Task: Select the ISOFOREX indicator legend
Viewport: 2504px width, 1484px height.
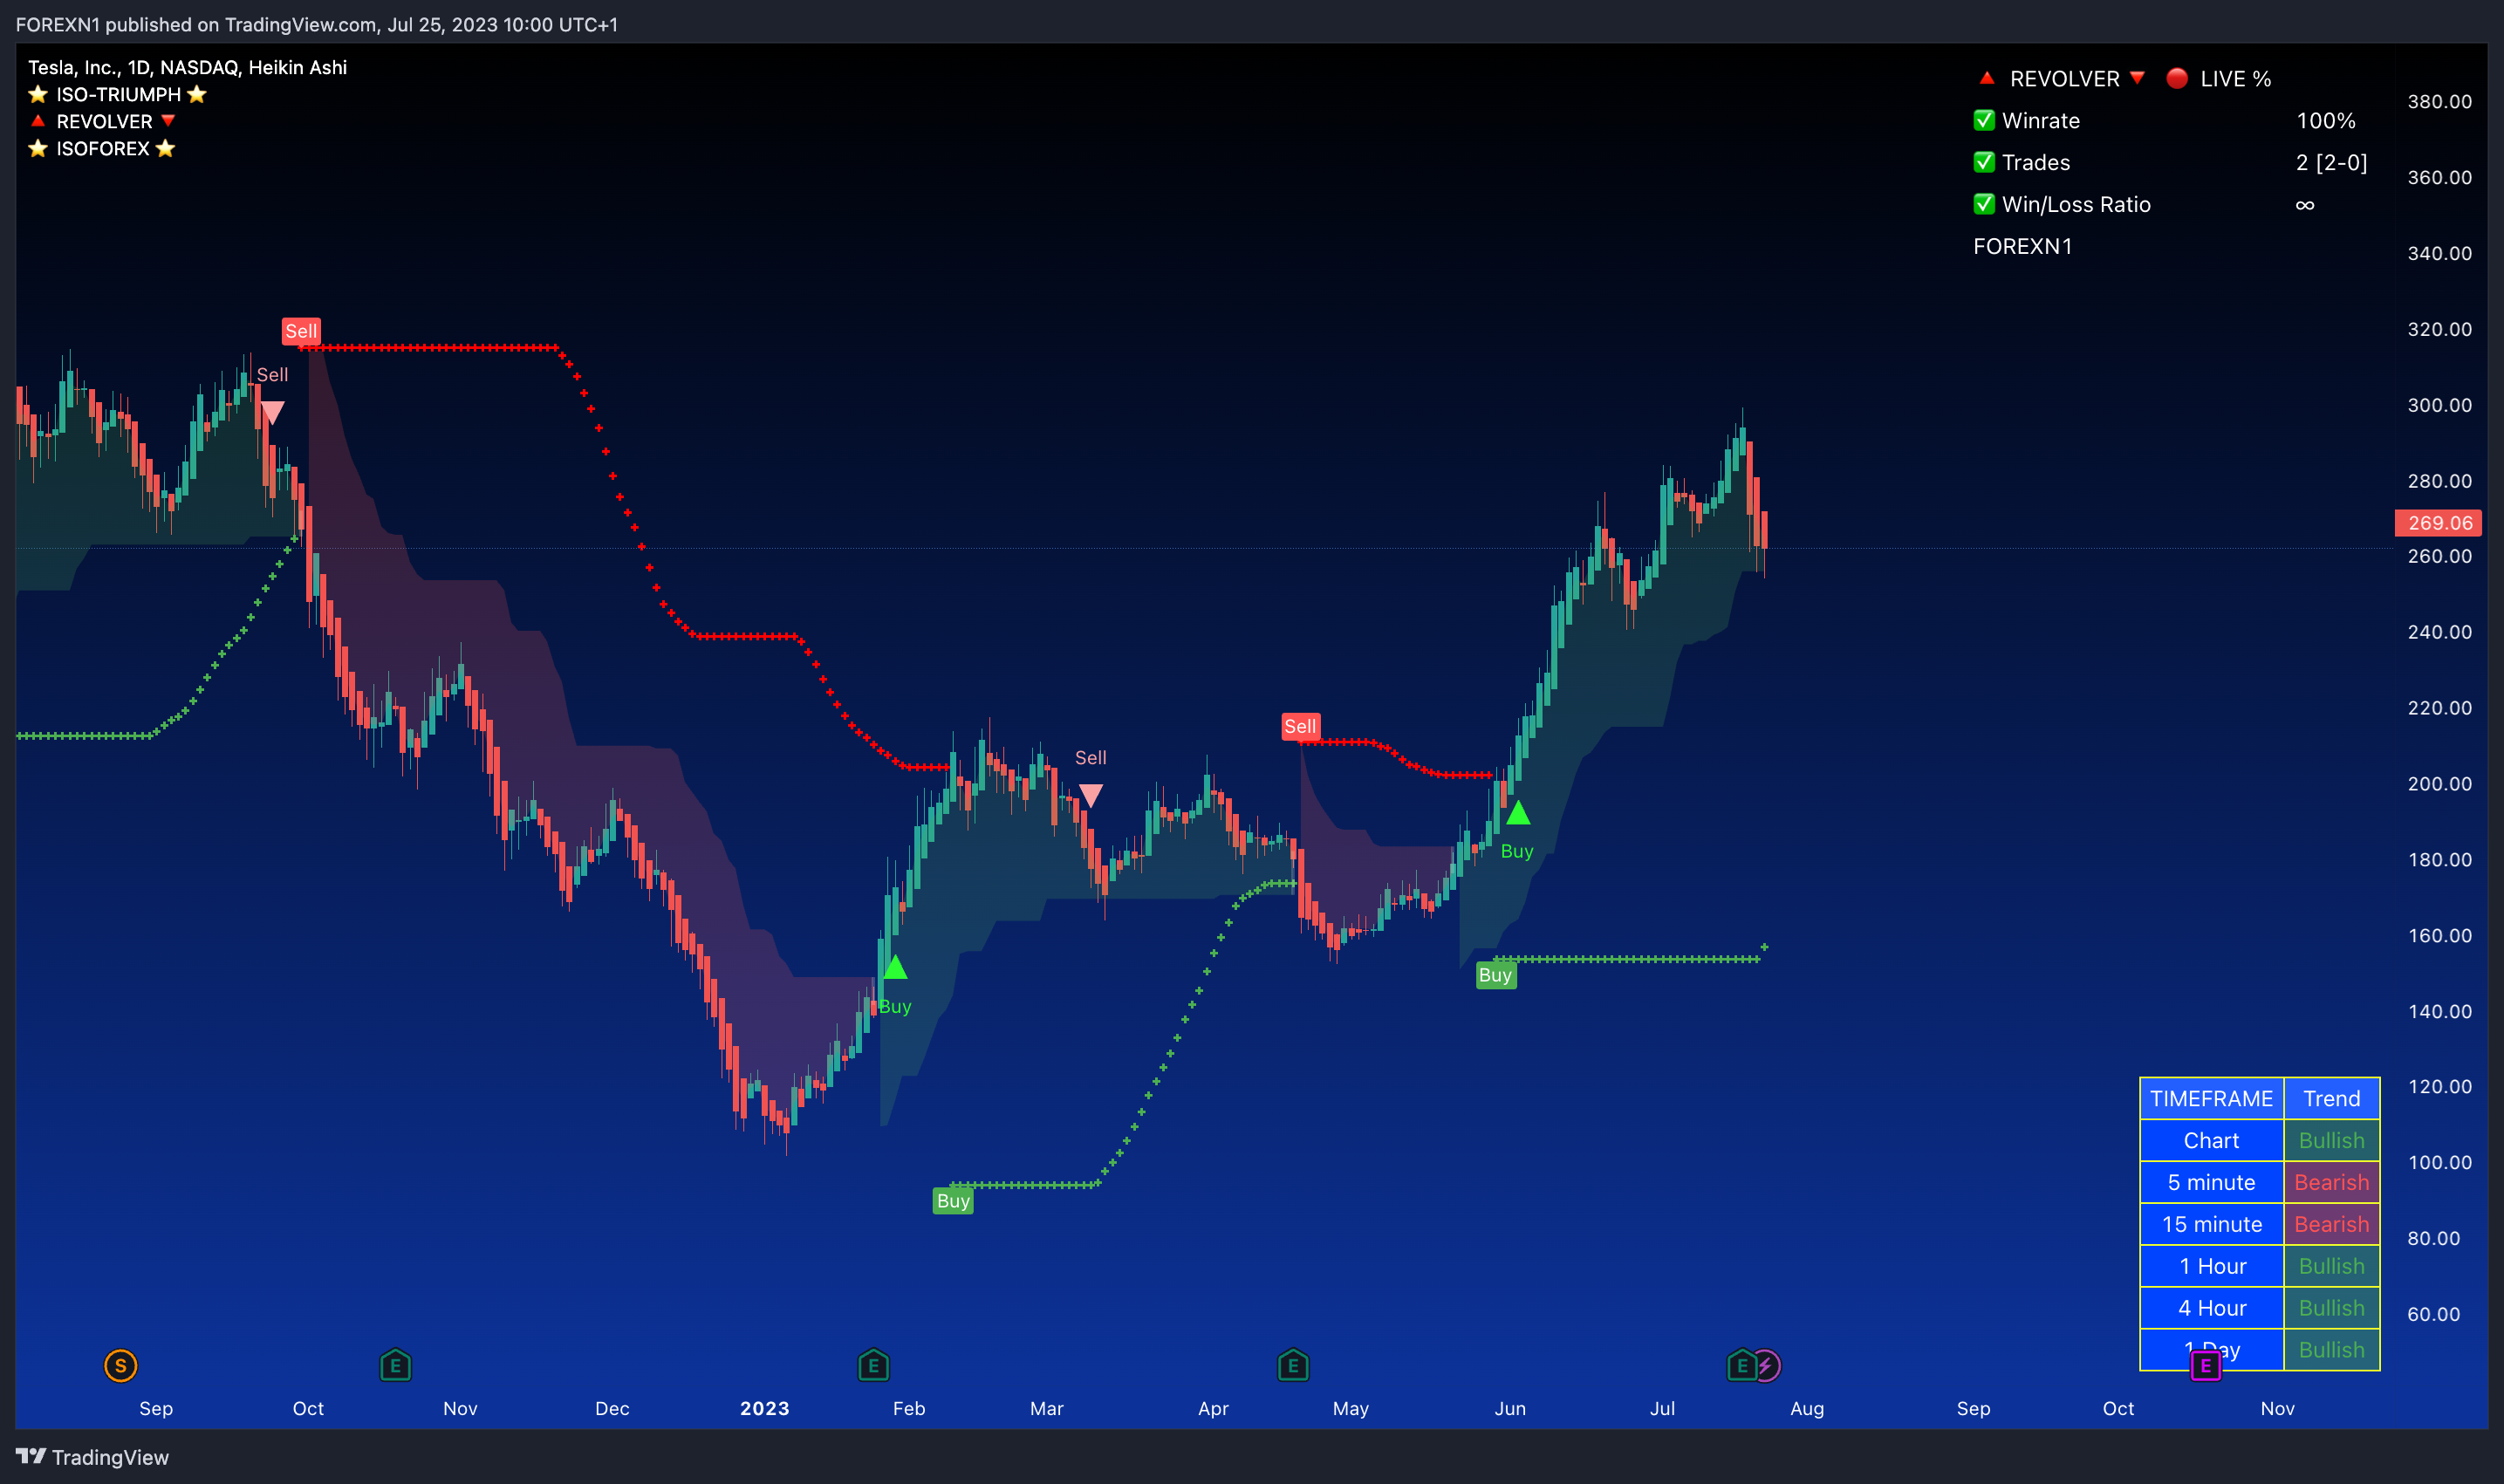Action: pyautogui.click(x=102, y=148)
